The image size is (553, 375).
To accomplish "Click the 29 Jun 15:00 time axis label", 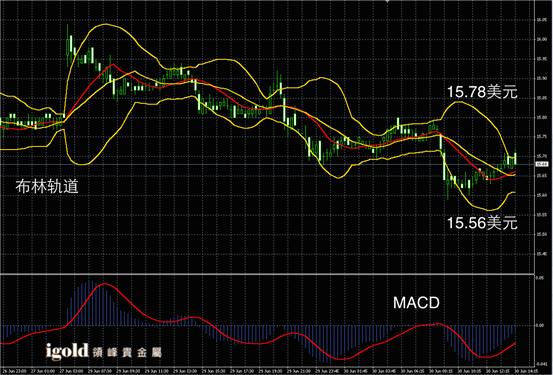I will click(217, 371).
